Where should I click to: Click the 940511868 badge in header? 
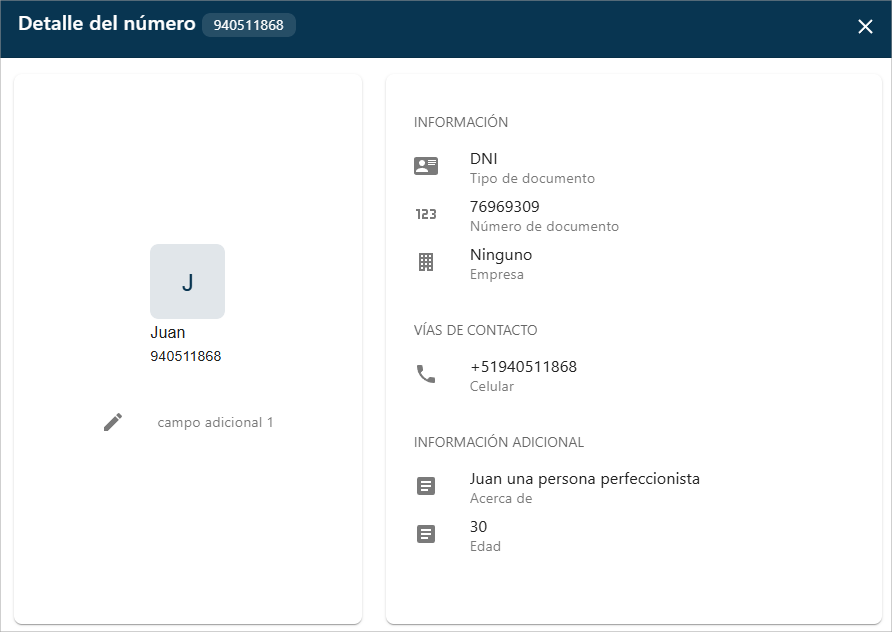[x=249, y=25]
